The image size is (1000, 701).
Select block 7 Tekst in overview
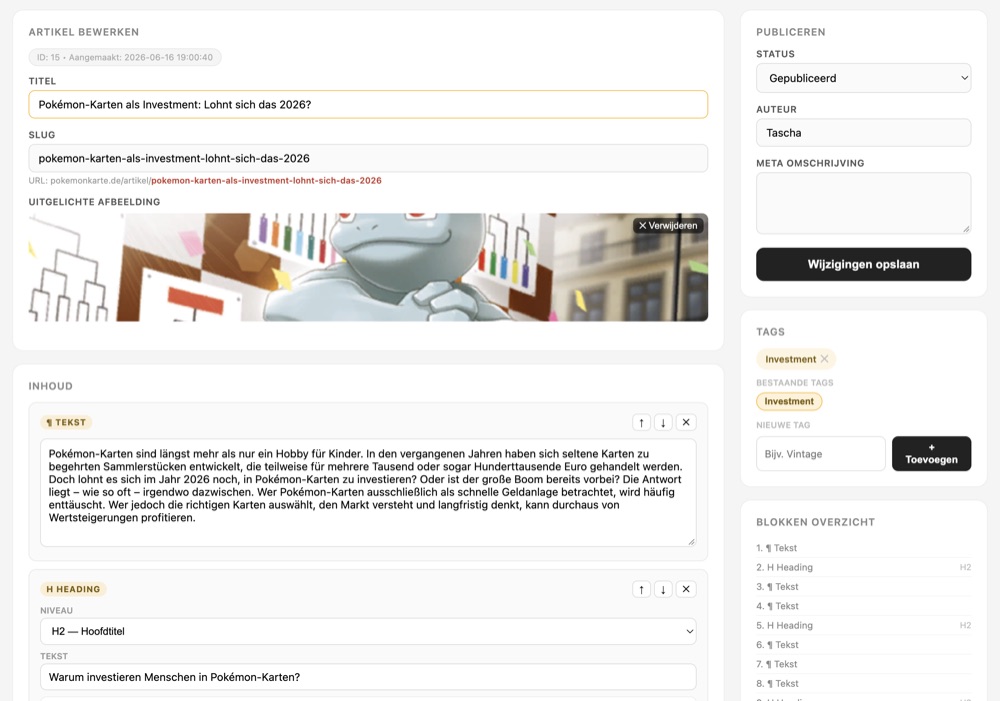click(864, 664)
